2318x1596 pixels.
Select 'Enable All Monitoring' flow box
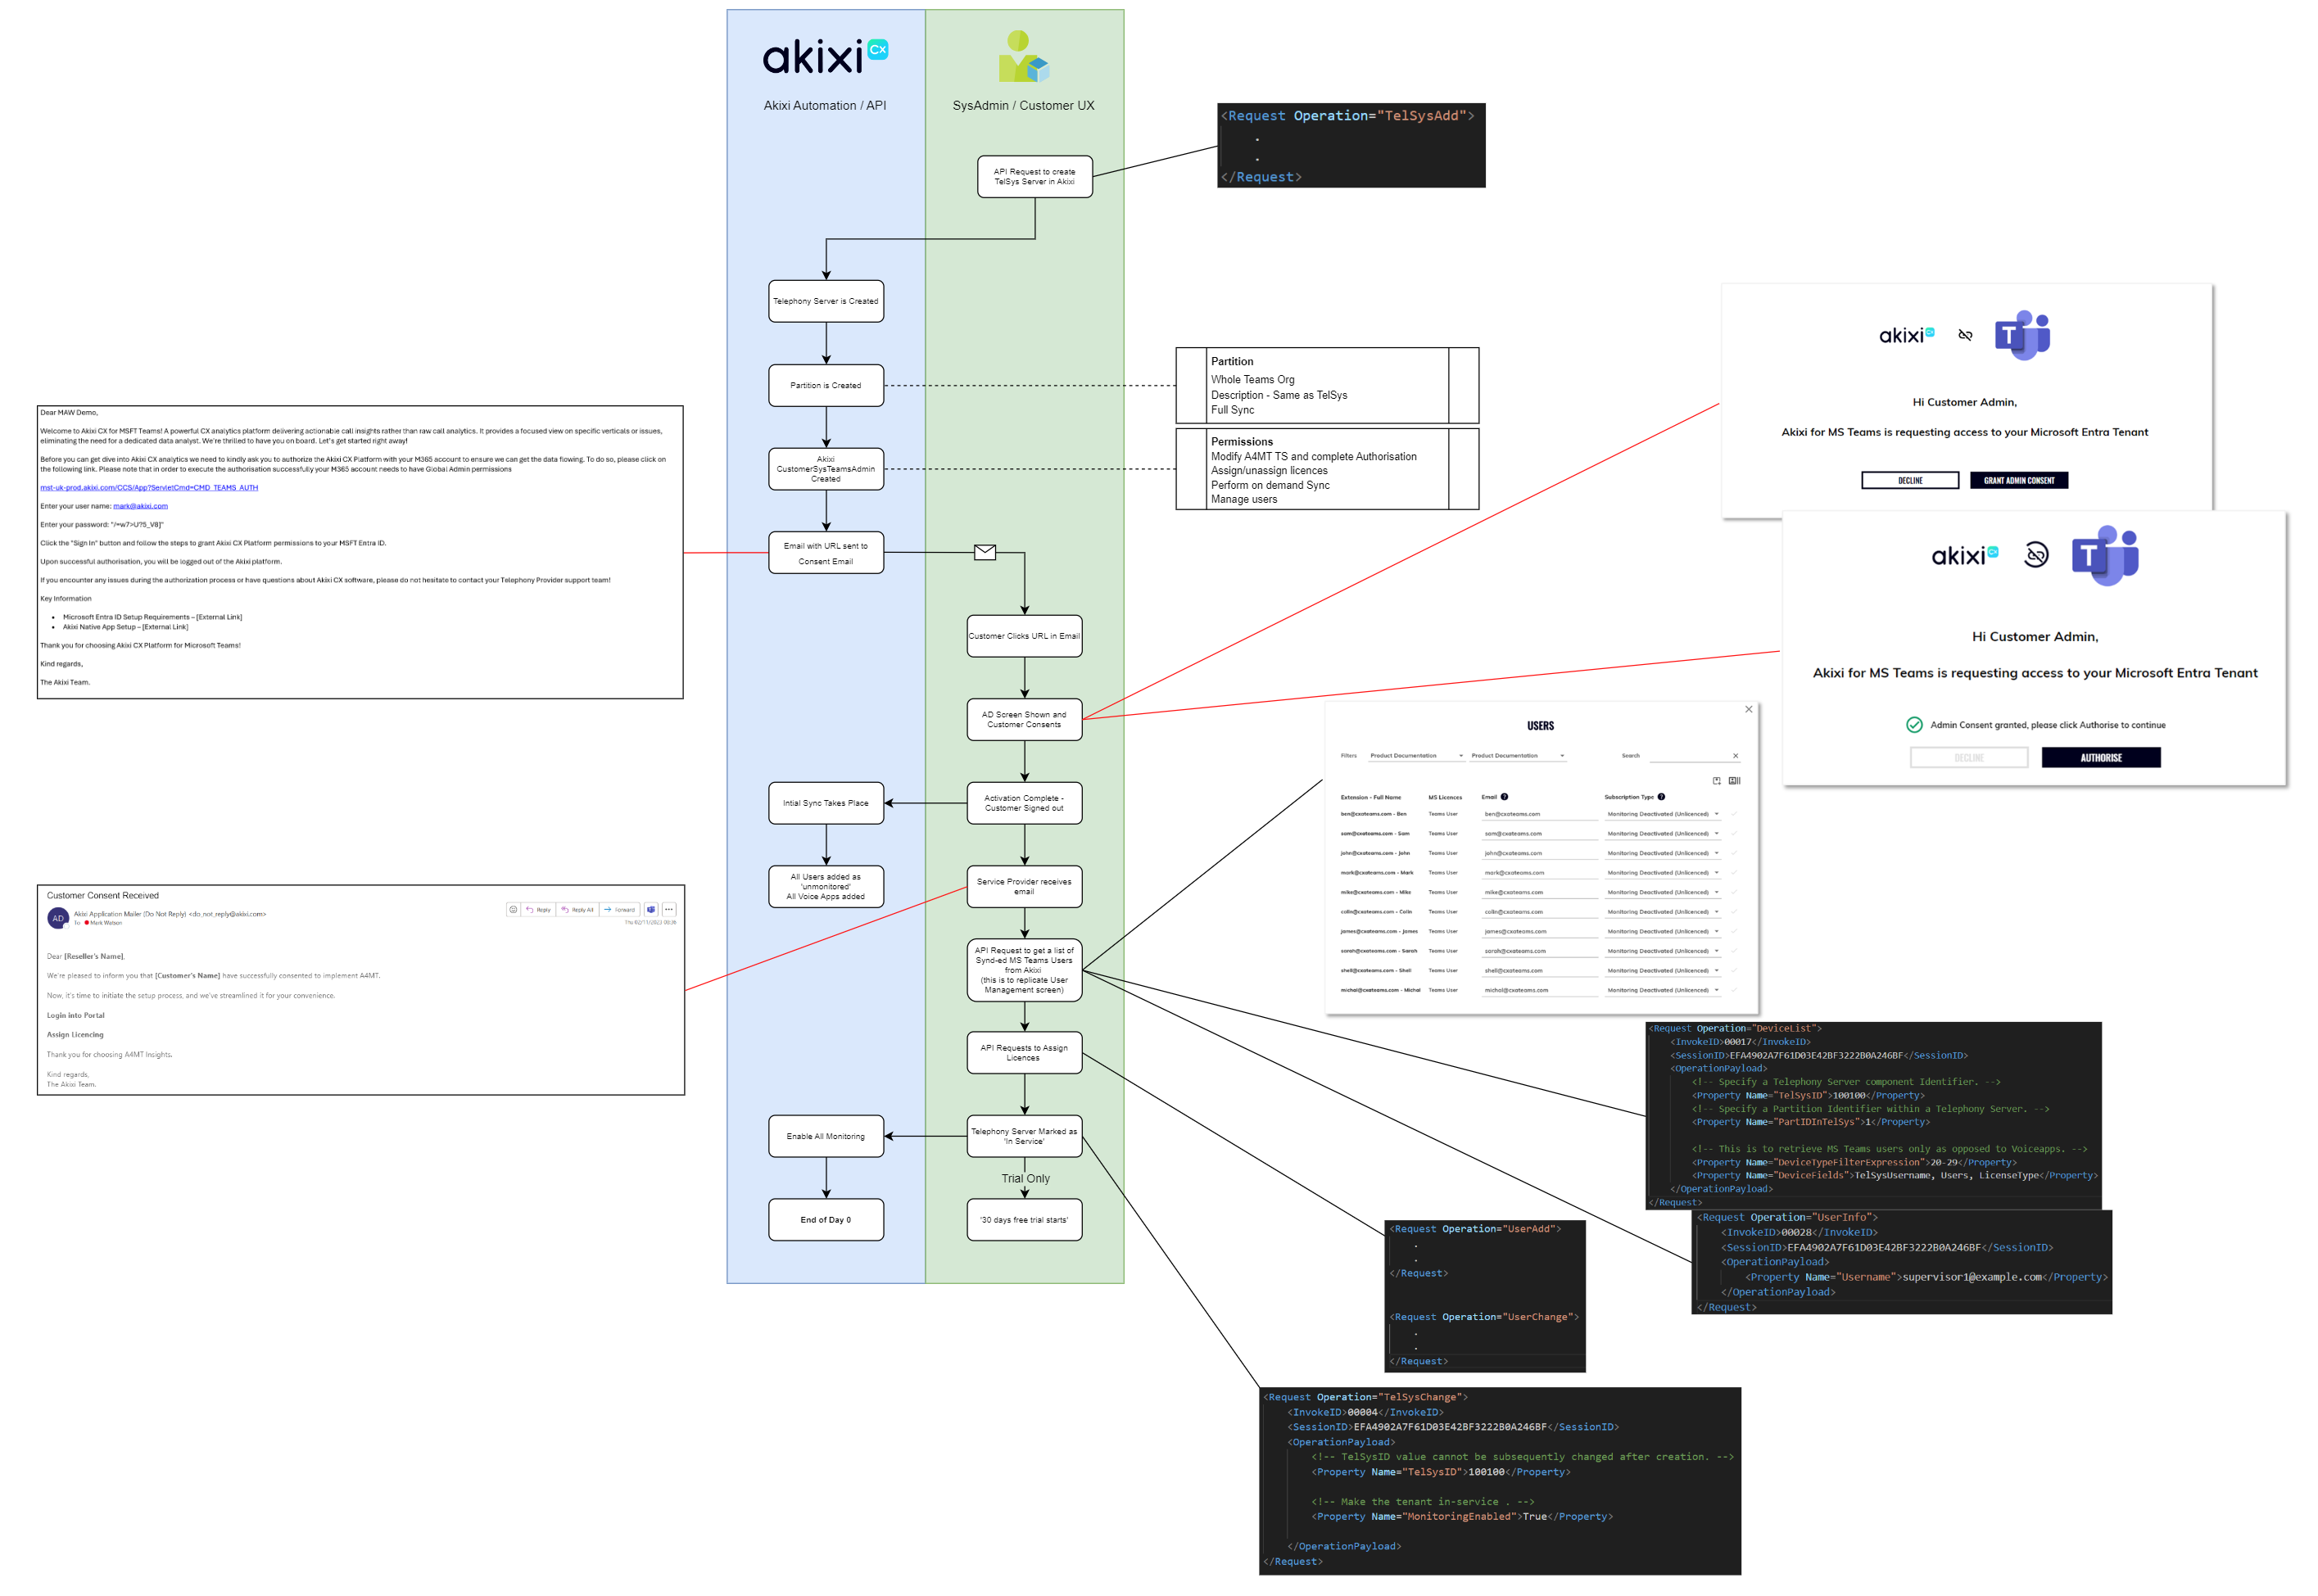(826, 1136)
